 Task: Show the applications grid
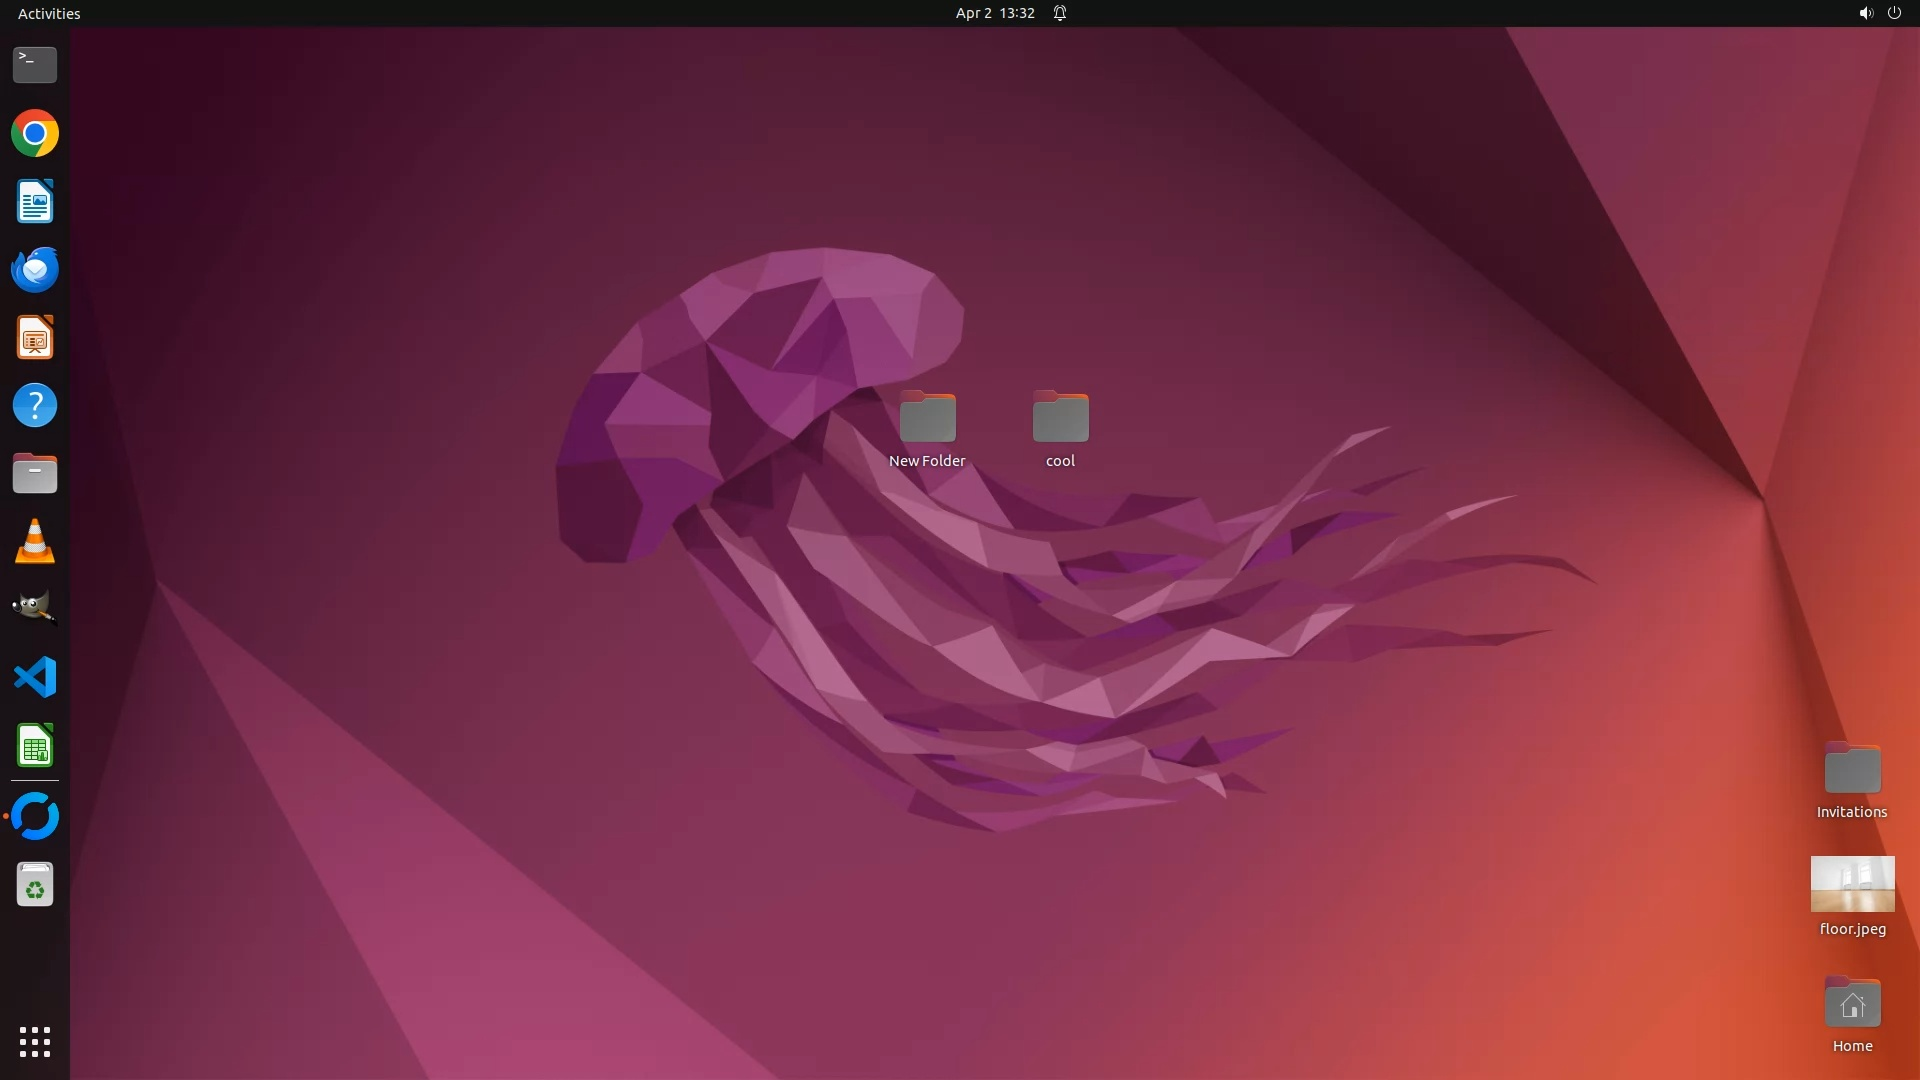tap(35, 1042)
